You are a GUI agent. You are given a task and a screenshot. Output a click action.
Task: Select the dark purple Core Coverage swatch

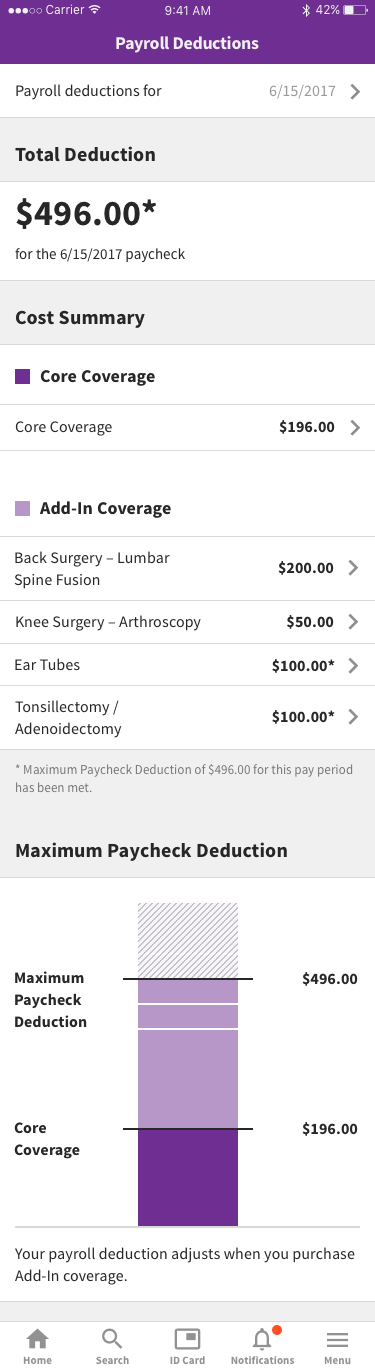[x=22, y=377]
